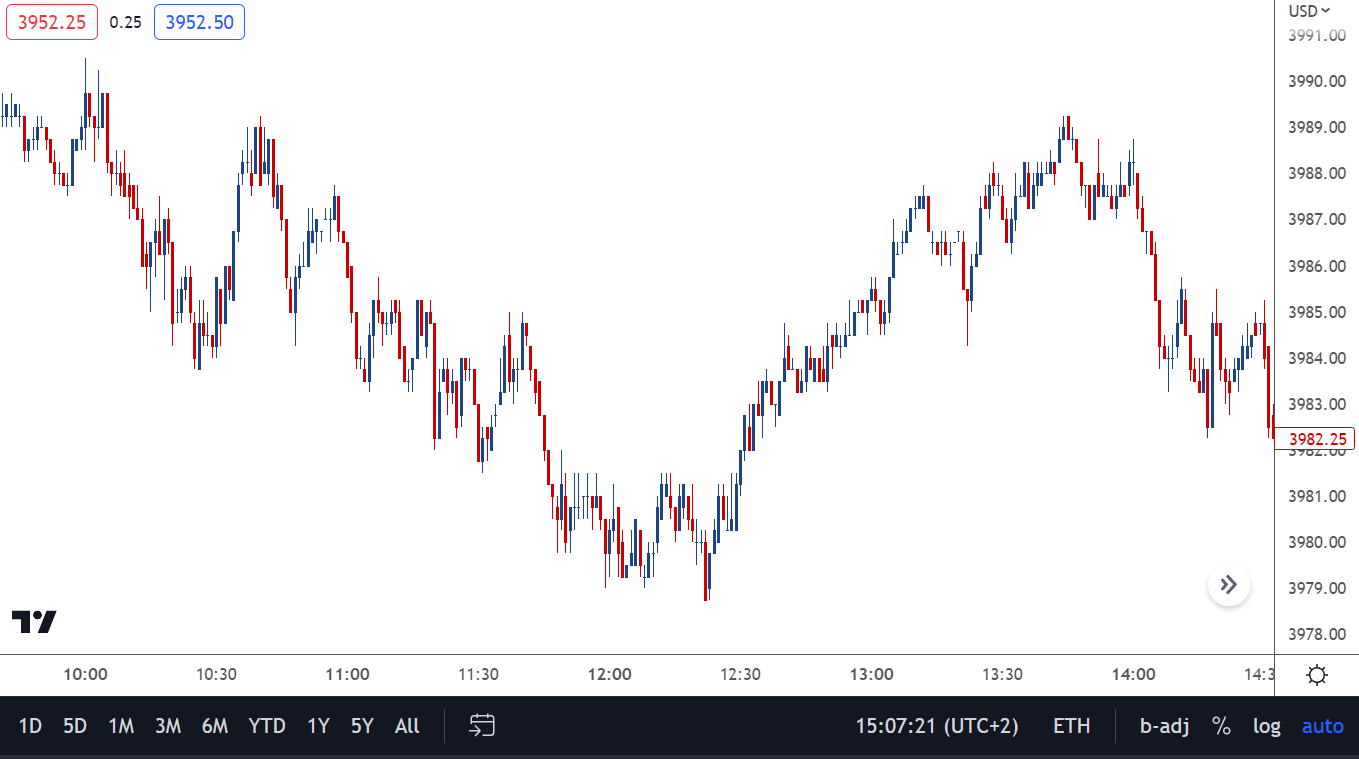
Task: Toggle the log scale option
Action: (1267, 726)
